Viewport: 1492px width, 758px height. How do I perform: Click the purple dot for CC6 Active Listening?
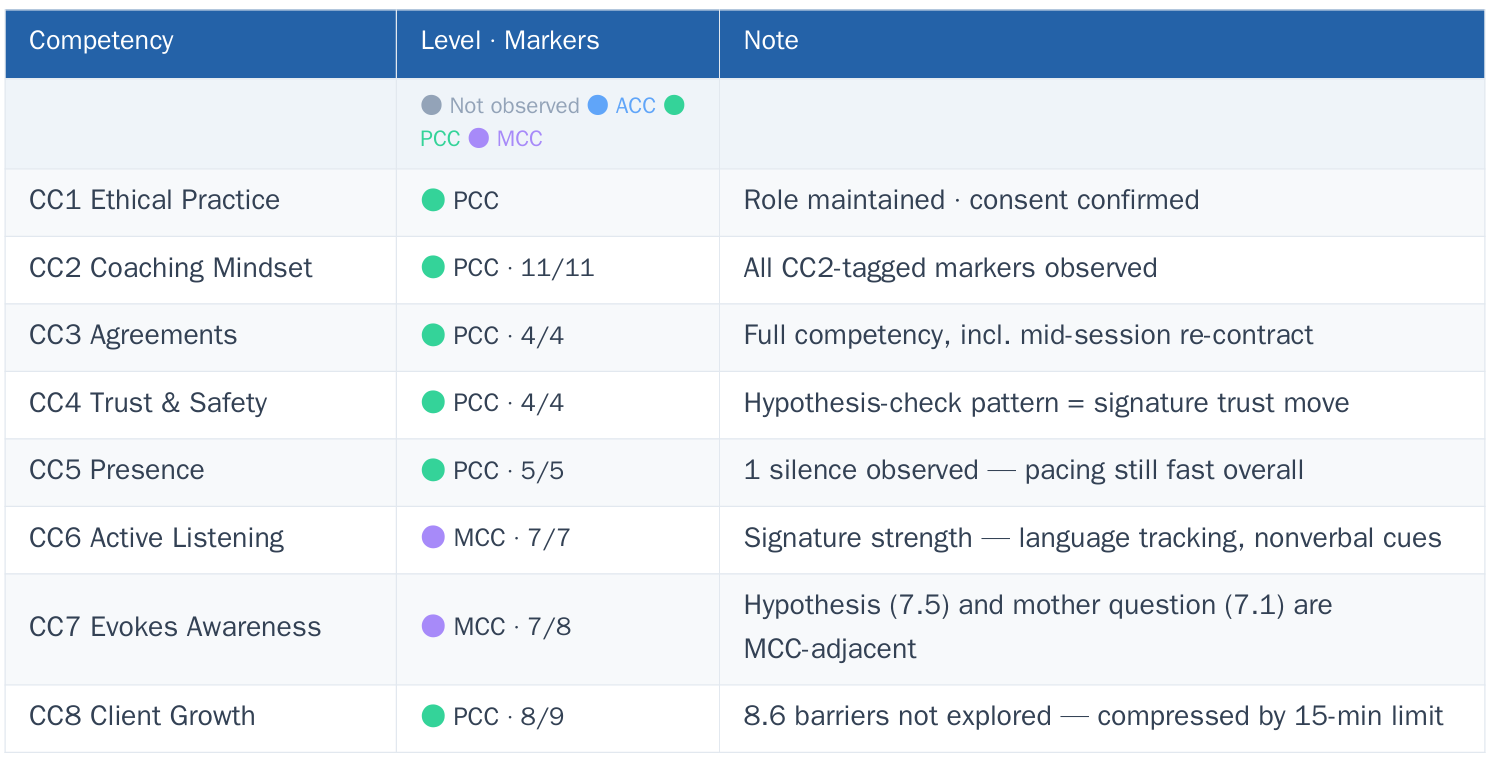[433, 537]
